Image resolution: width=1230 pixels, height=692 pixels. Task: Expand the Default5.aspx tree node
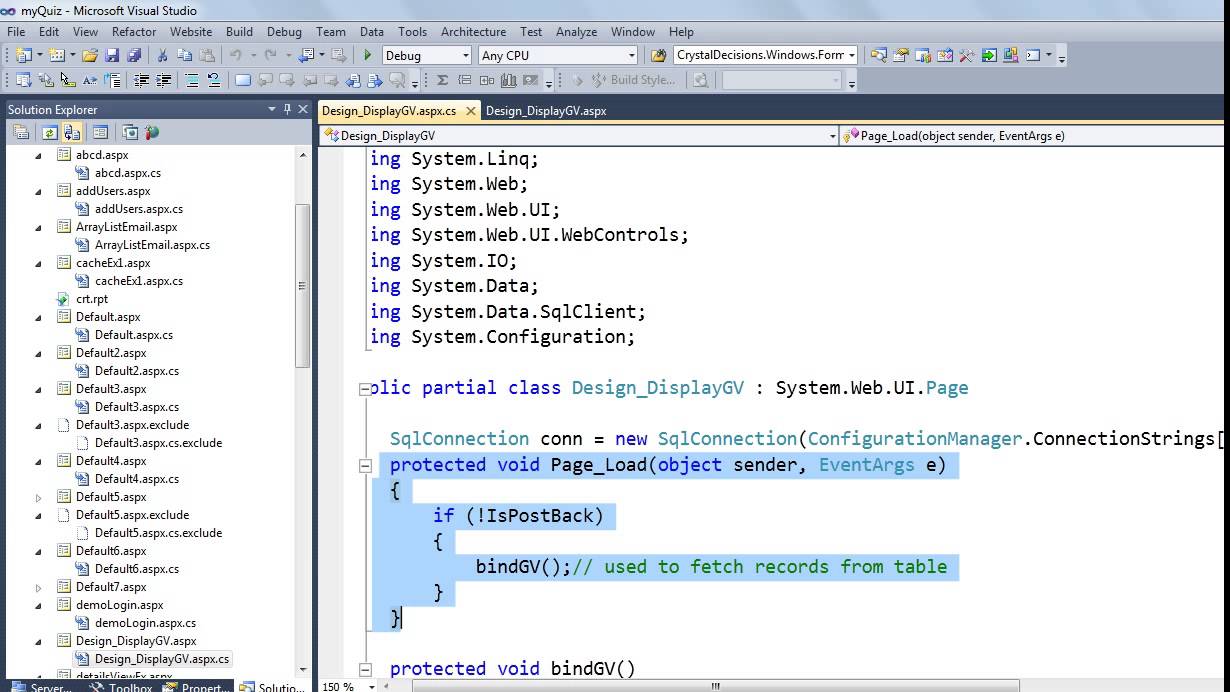39,497
